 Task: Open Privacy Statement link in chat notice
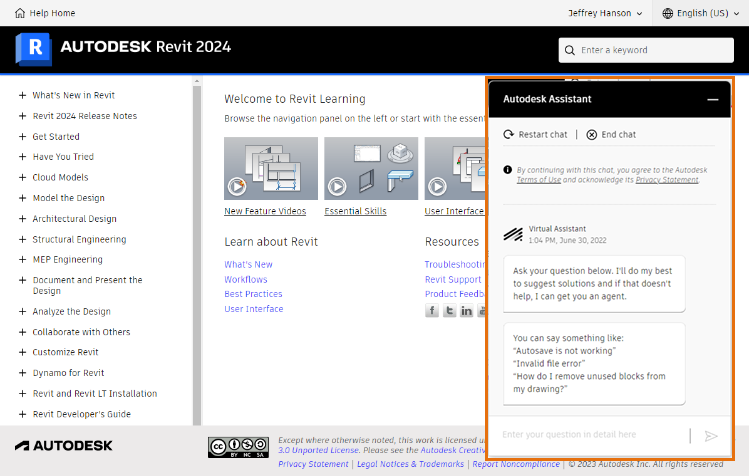coord(667,180)
